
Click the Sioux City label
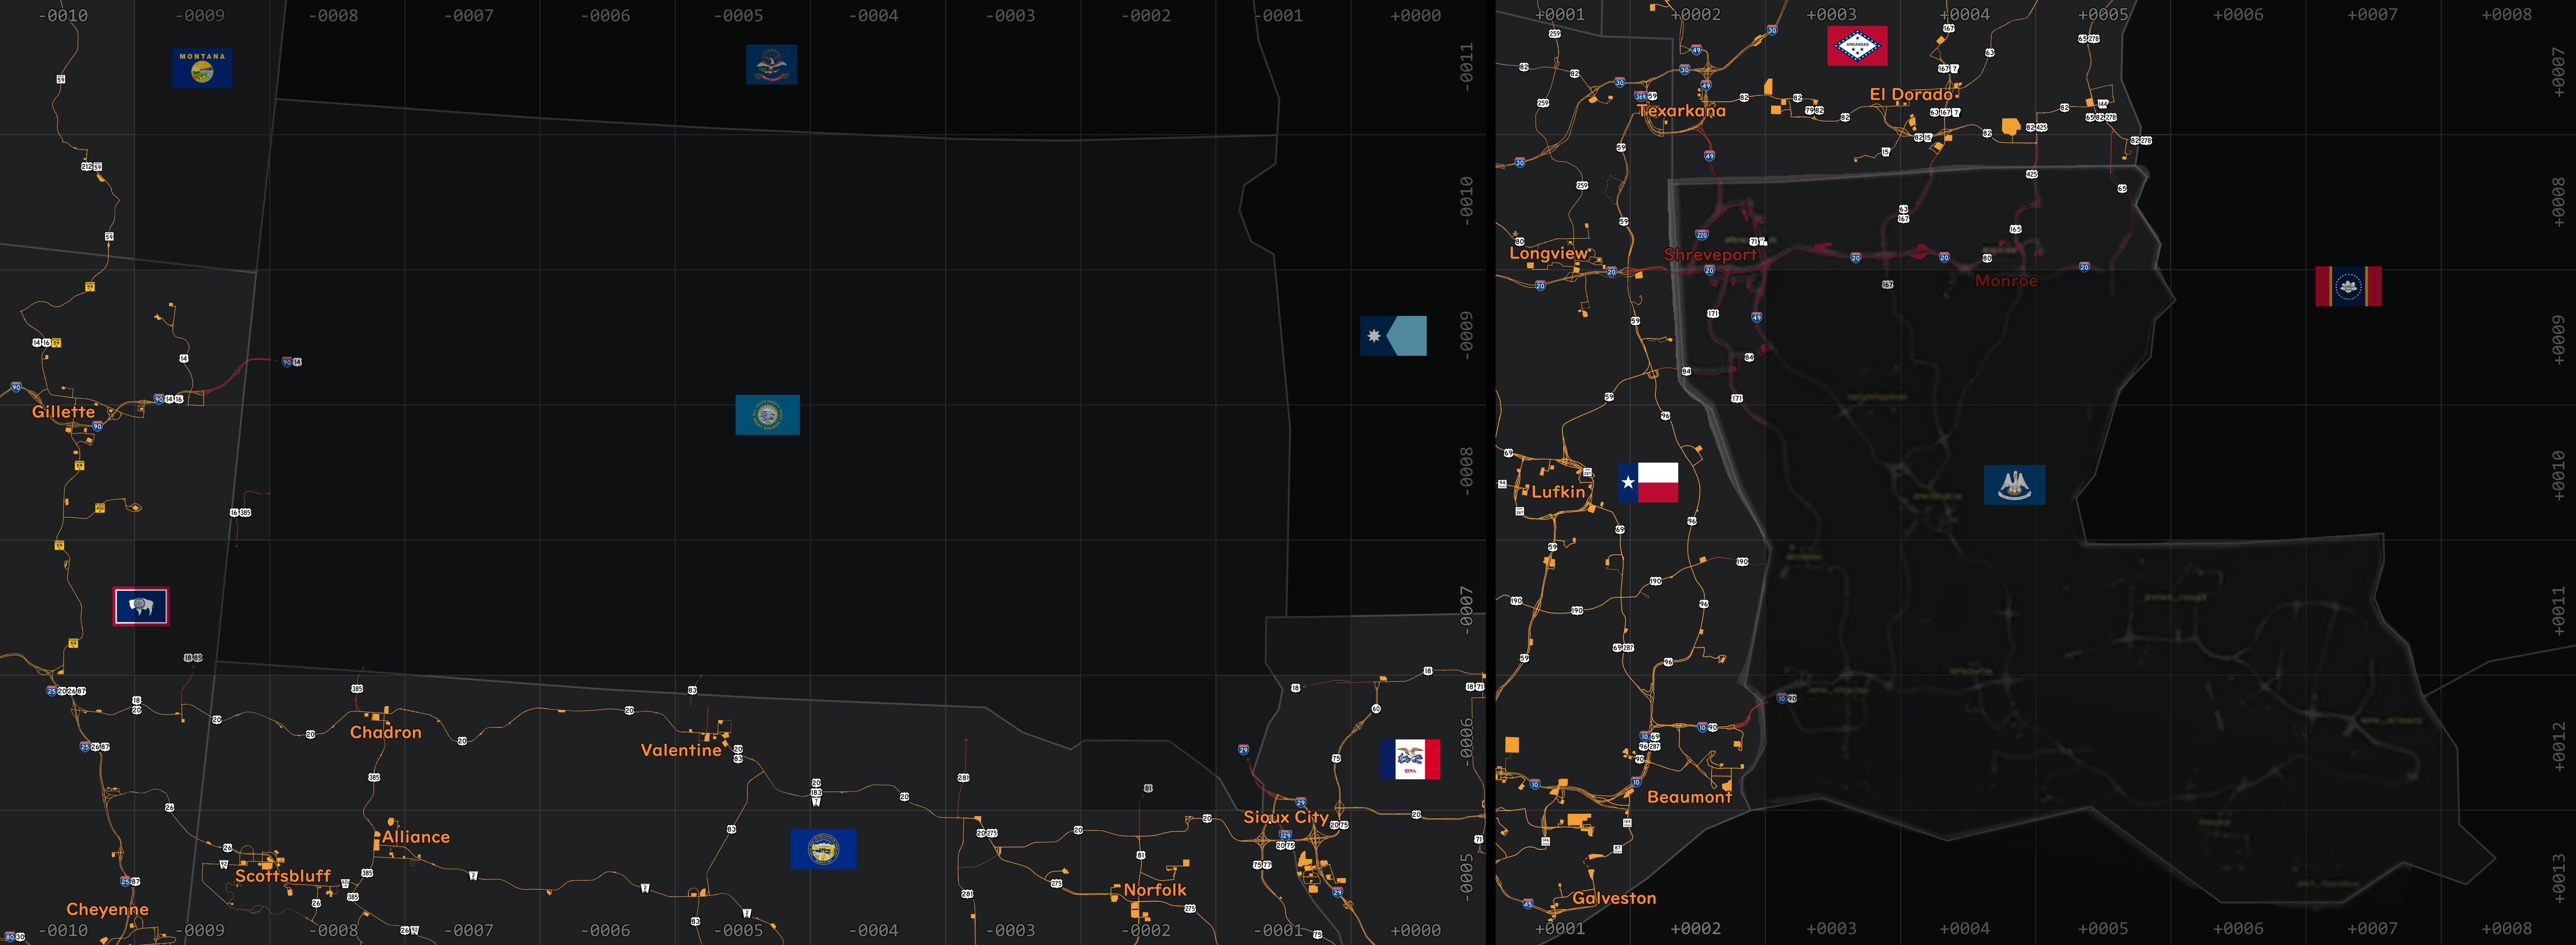[x=1285, y=817]
